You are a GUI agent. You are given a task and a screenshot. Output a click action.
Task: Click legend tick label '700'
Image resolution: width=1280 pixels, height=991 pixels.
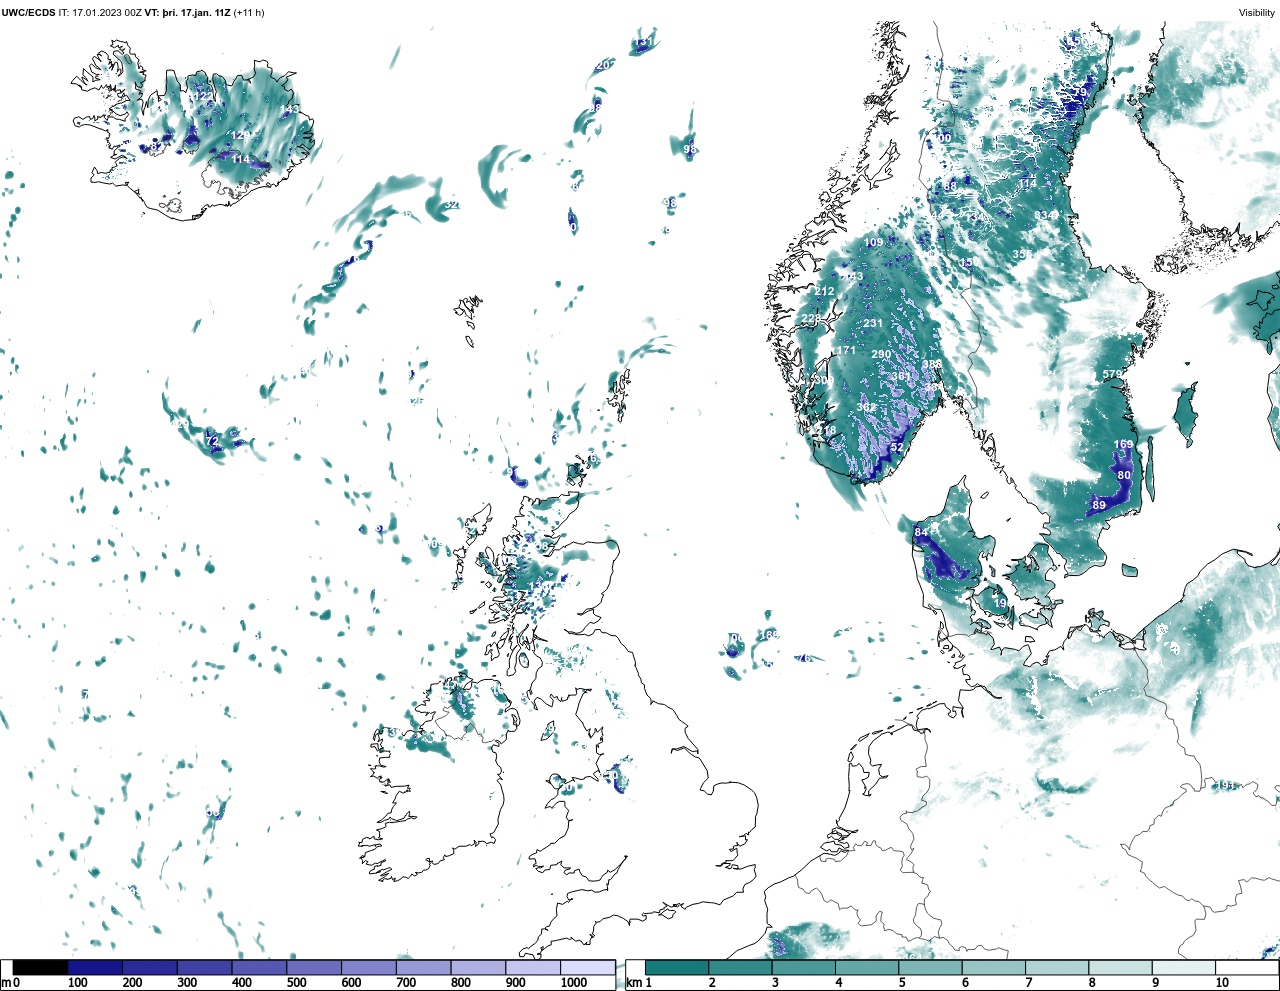click(406, 983)
